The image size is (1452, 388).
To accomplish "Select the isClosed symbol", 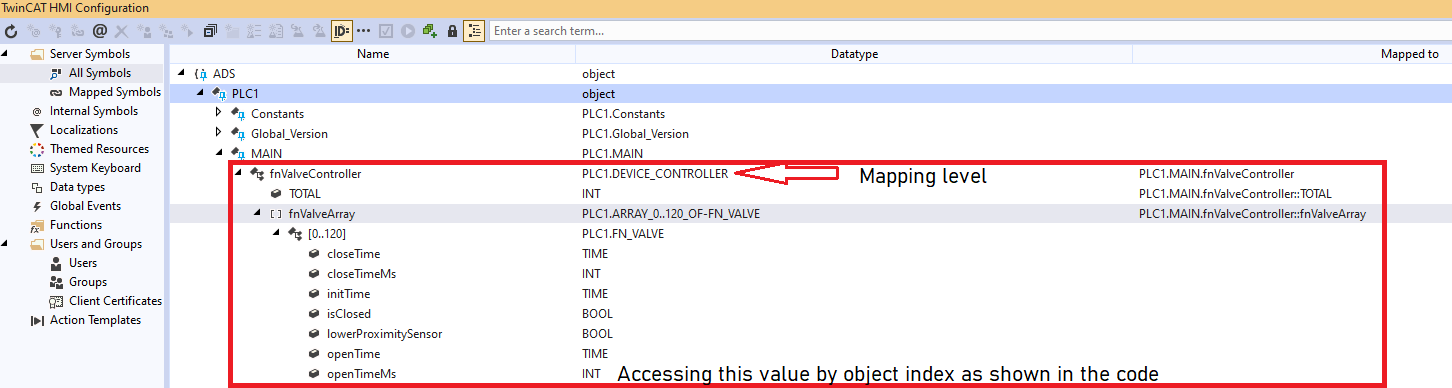I will 349,314.
